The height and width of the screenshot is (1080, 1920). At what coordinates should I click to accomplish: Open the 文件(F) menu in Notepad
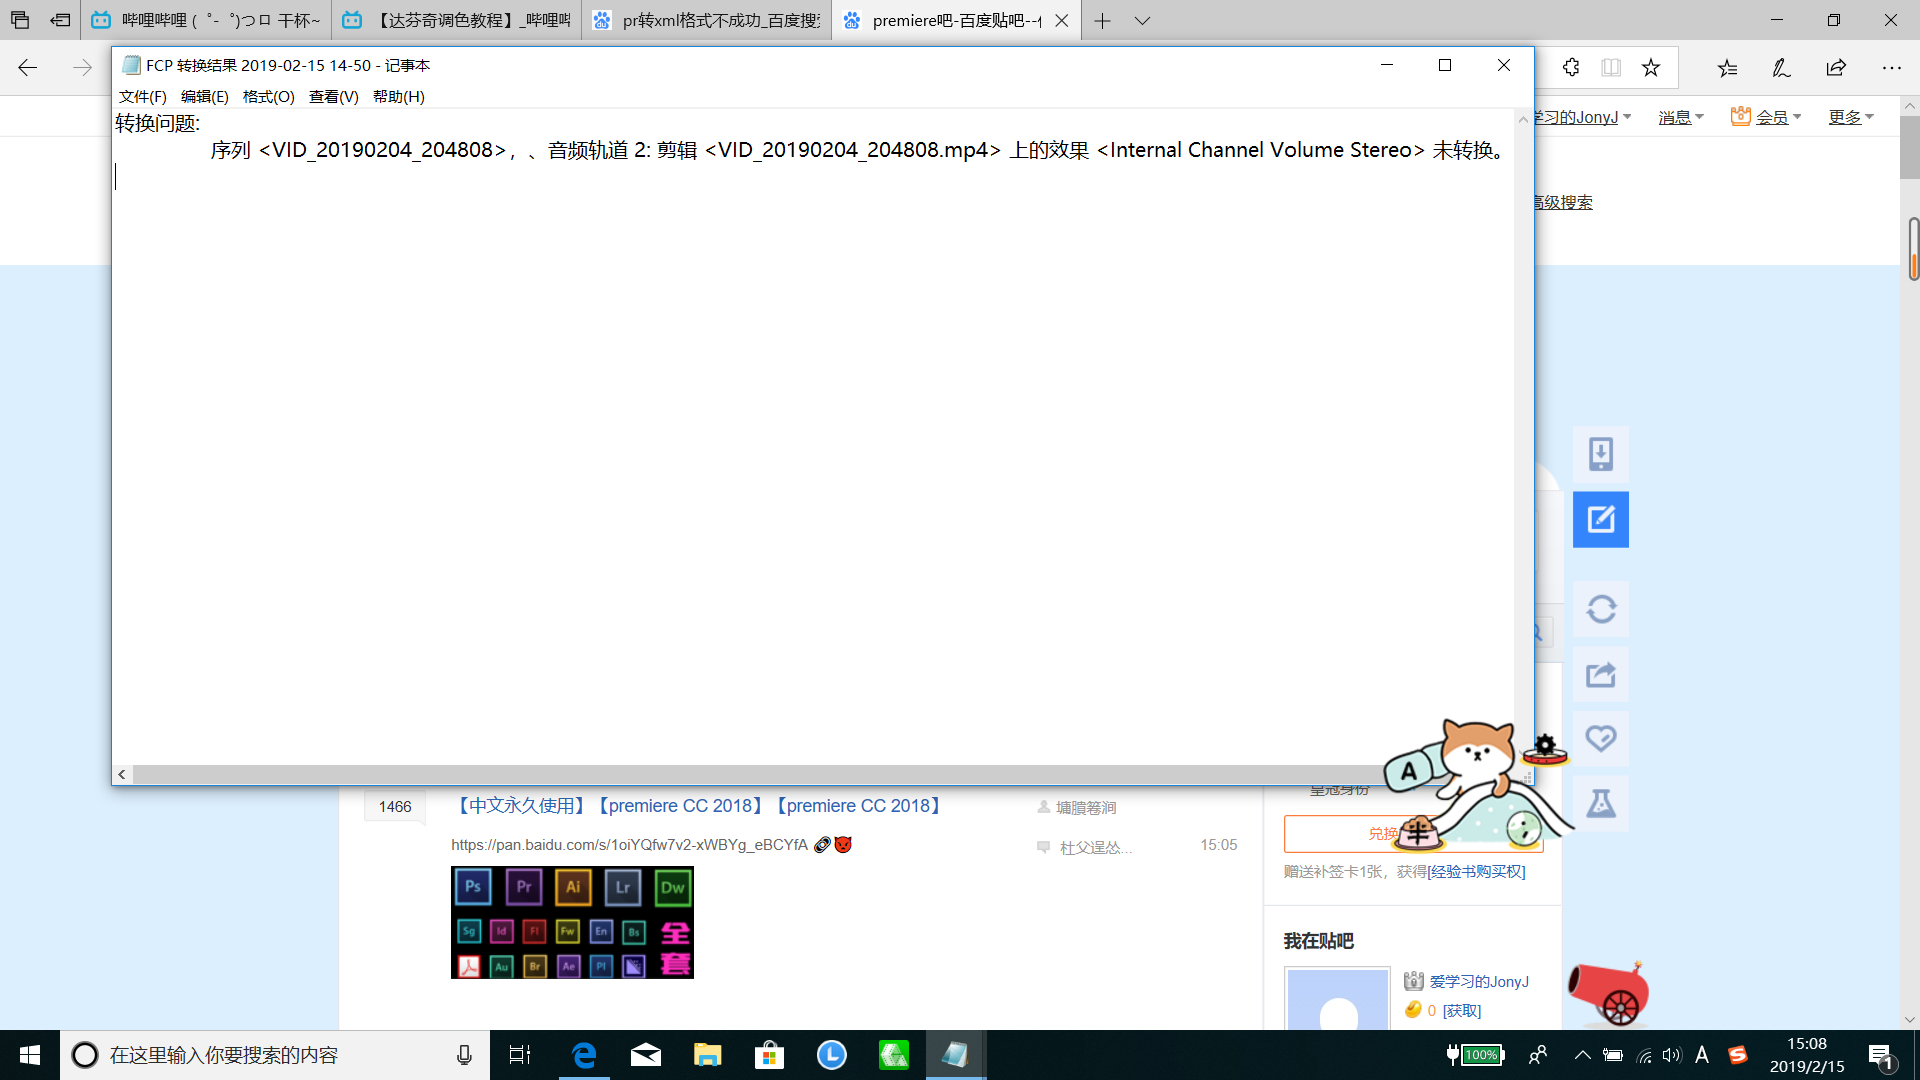click(x=142, y=96)
